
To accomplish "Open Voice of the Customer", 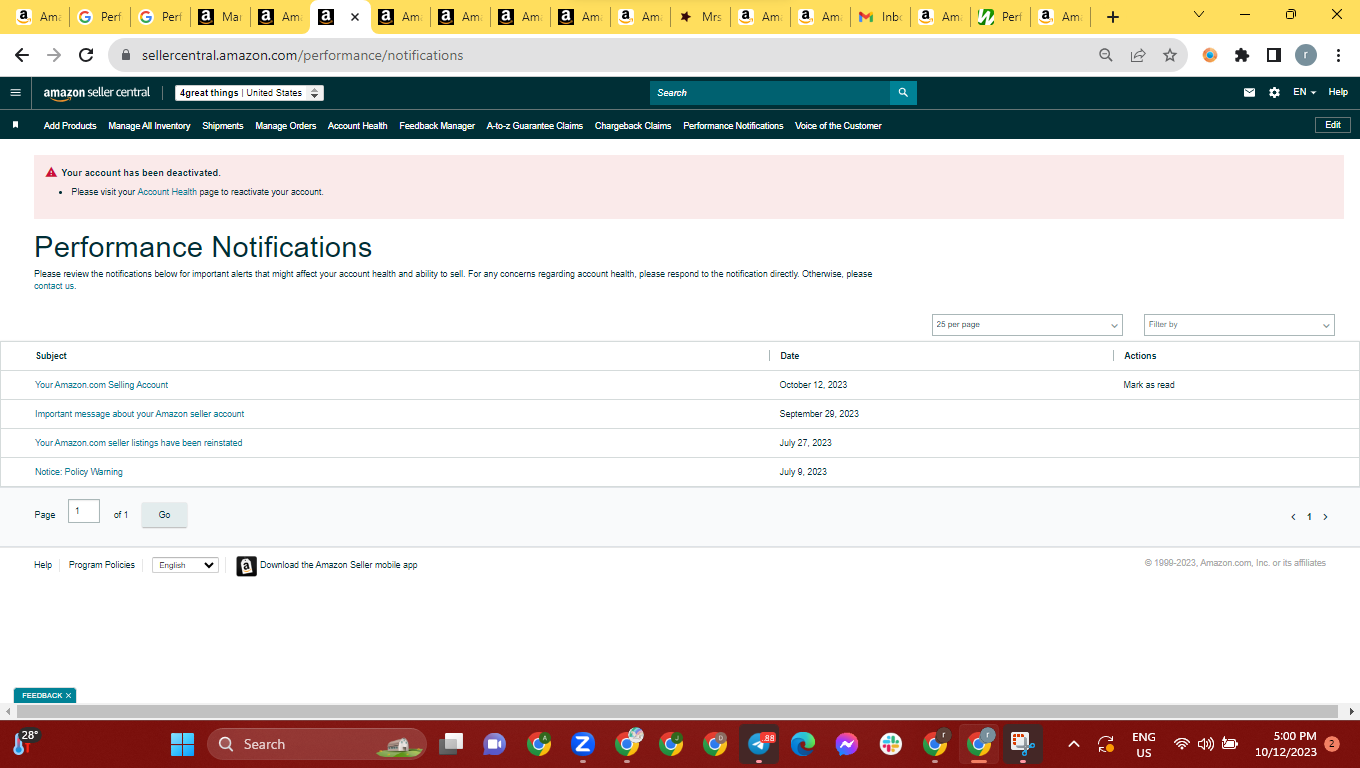I will click(838, 126).
